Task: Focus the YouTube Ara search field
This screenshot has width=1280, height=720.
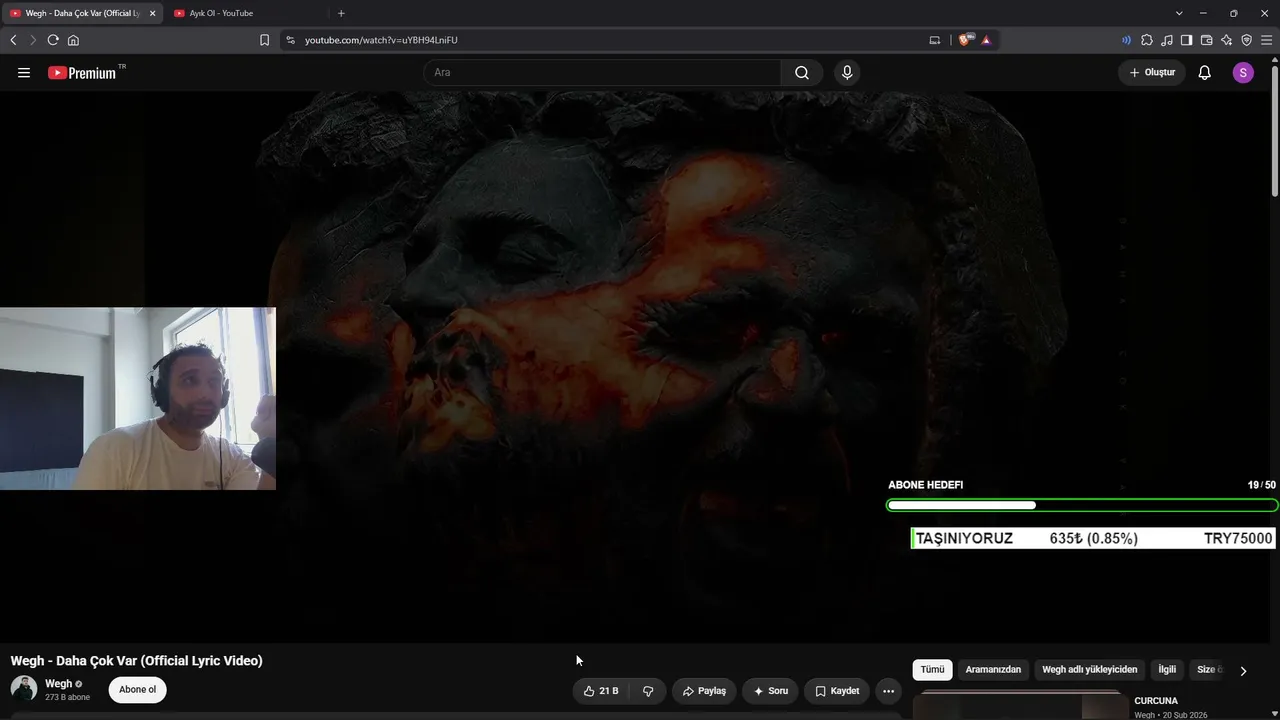Action: click(602, 73)
